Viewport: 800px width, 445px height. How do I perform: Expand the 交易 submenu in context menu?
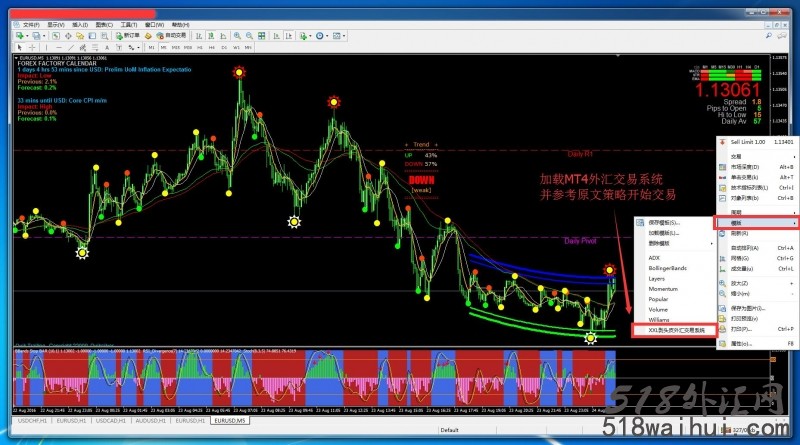coord(736,155)
